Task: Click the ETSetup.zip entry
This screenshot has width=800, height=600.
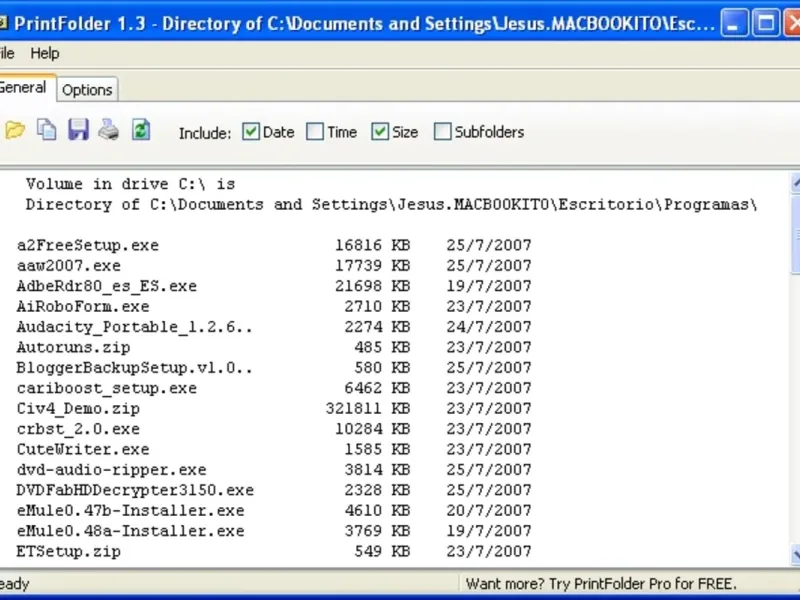Action: point(69,552)
